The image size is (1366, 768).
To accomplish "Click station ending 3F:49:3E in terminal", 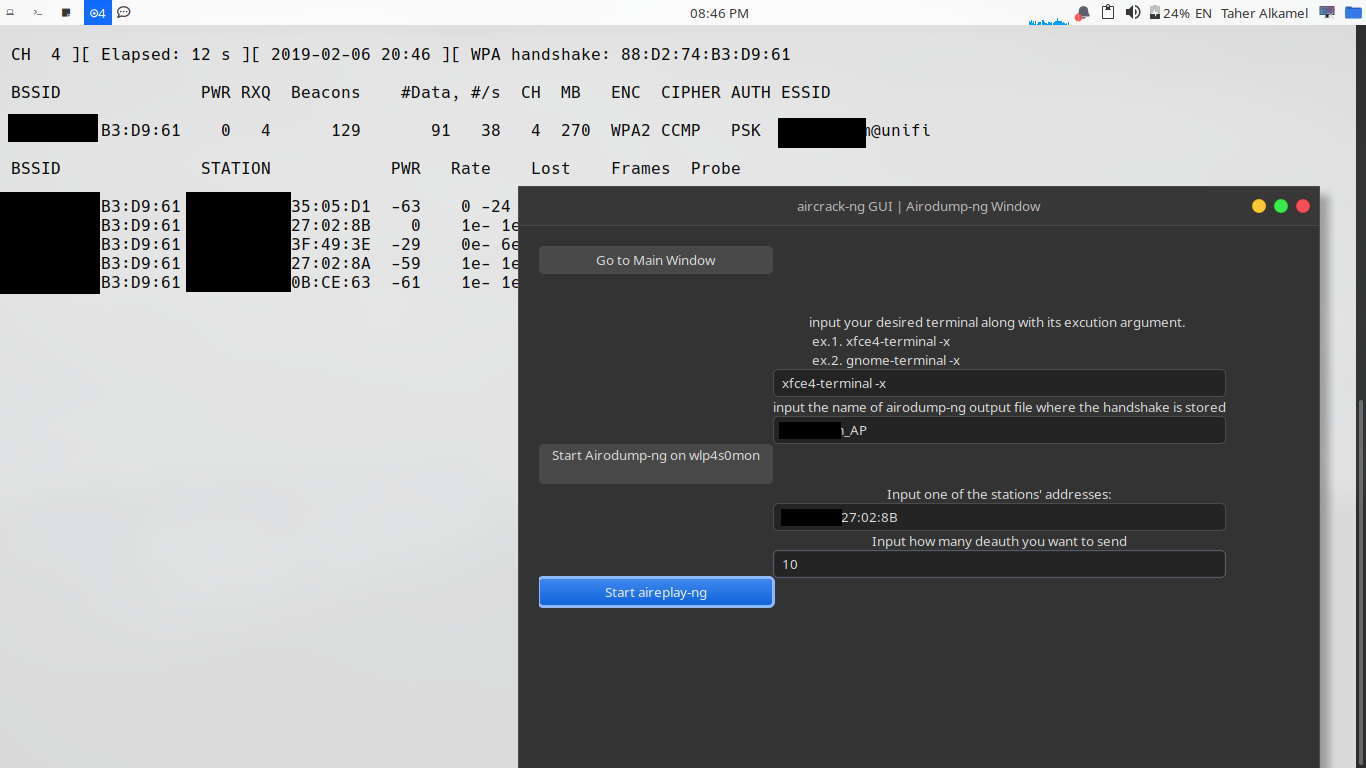I will [x=331, y=244].
